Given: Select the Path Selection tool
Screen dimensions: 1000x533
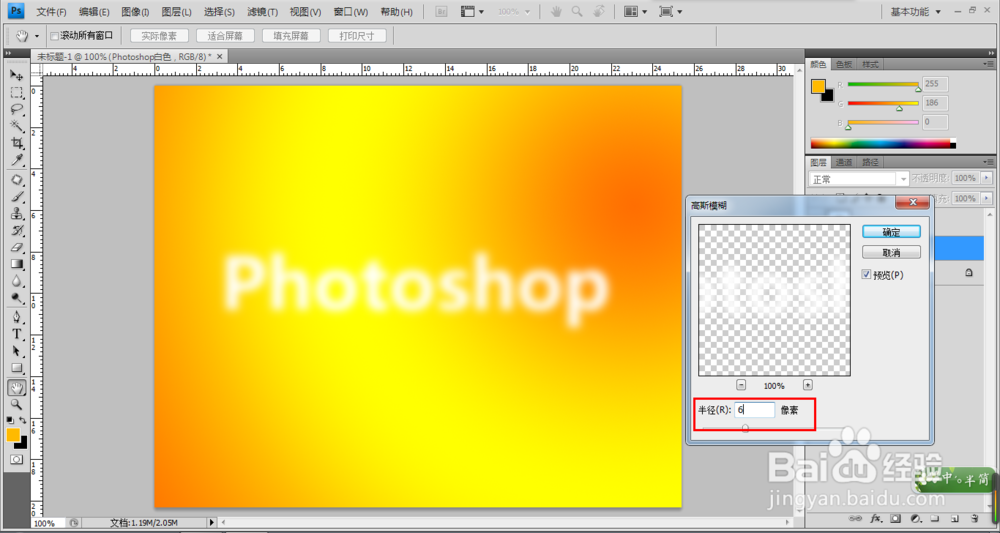Looking at the screenshot, I should (x=17, y=351).
